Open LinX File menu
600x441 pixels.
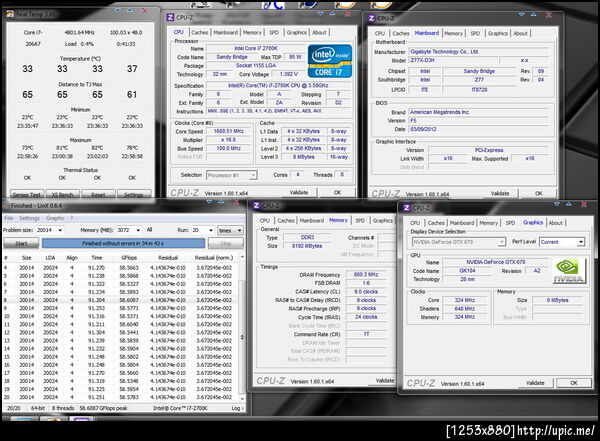pyautogui.click(x=8, y=218)
